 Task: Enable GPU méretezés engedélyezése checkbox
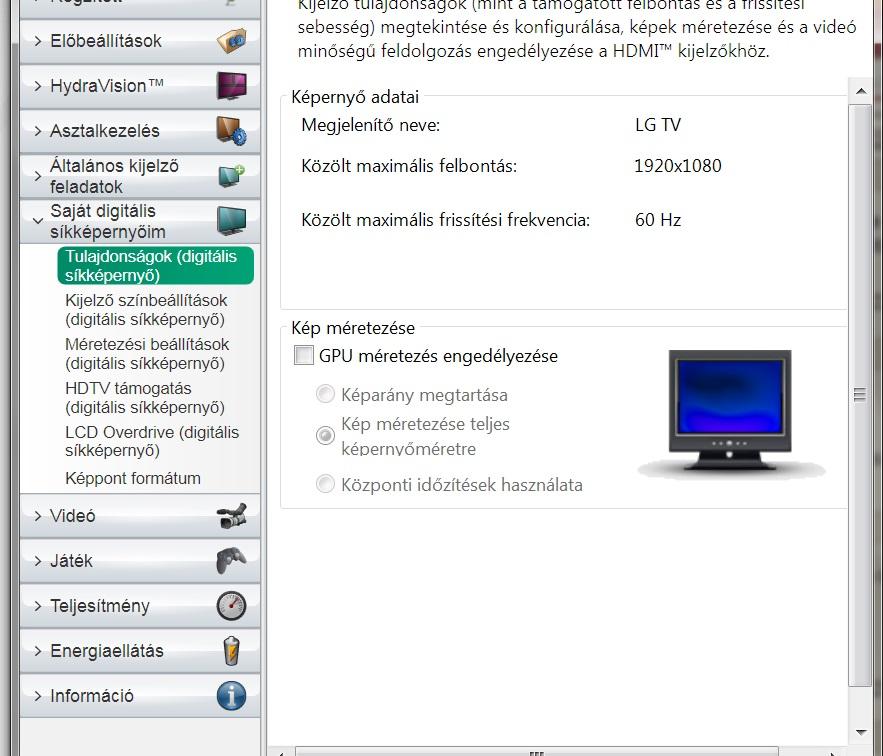(304, 355)
